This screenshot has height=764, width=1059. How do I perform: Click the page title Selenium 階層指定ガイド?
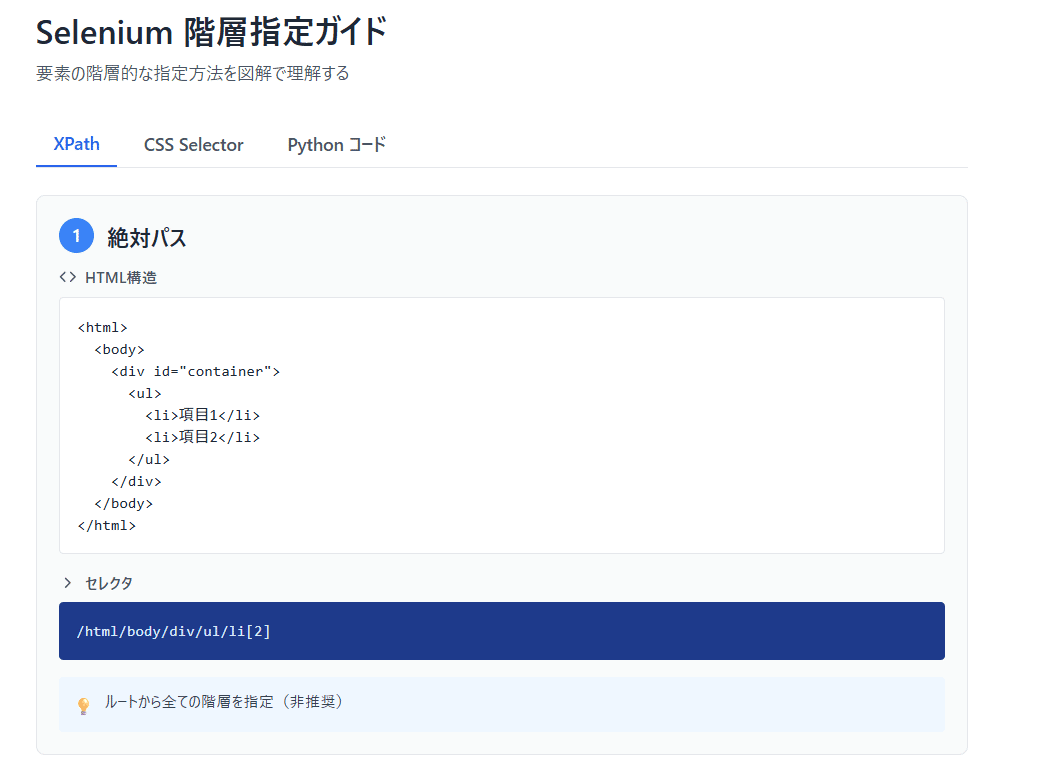pos(211,33)
